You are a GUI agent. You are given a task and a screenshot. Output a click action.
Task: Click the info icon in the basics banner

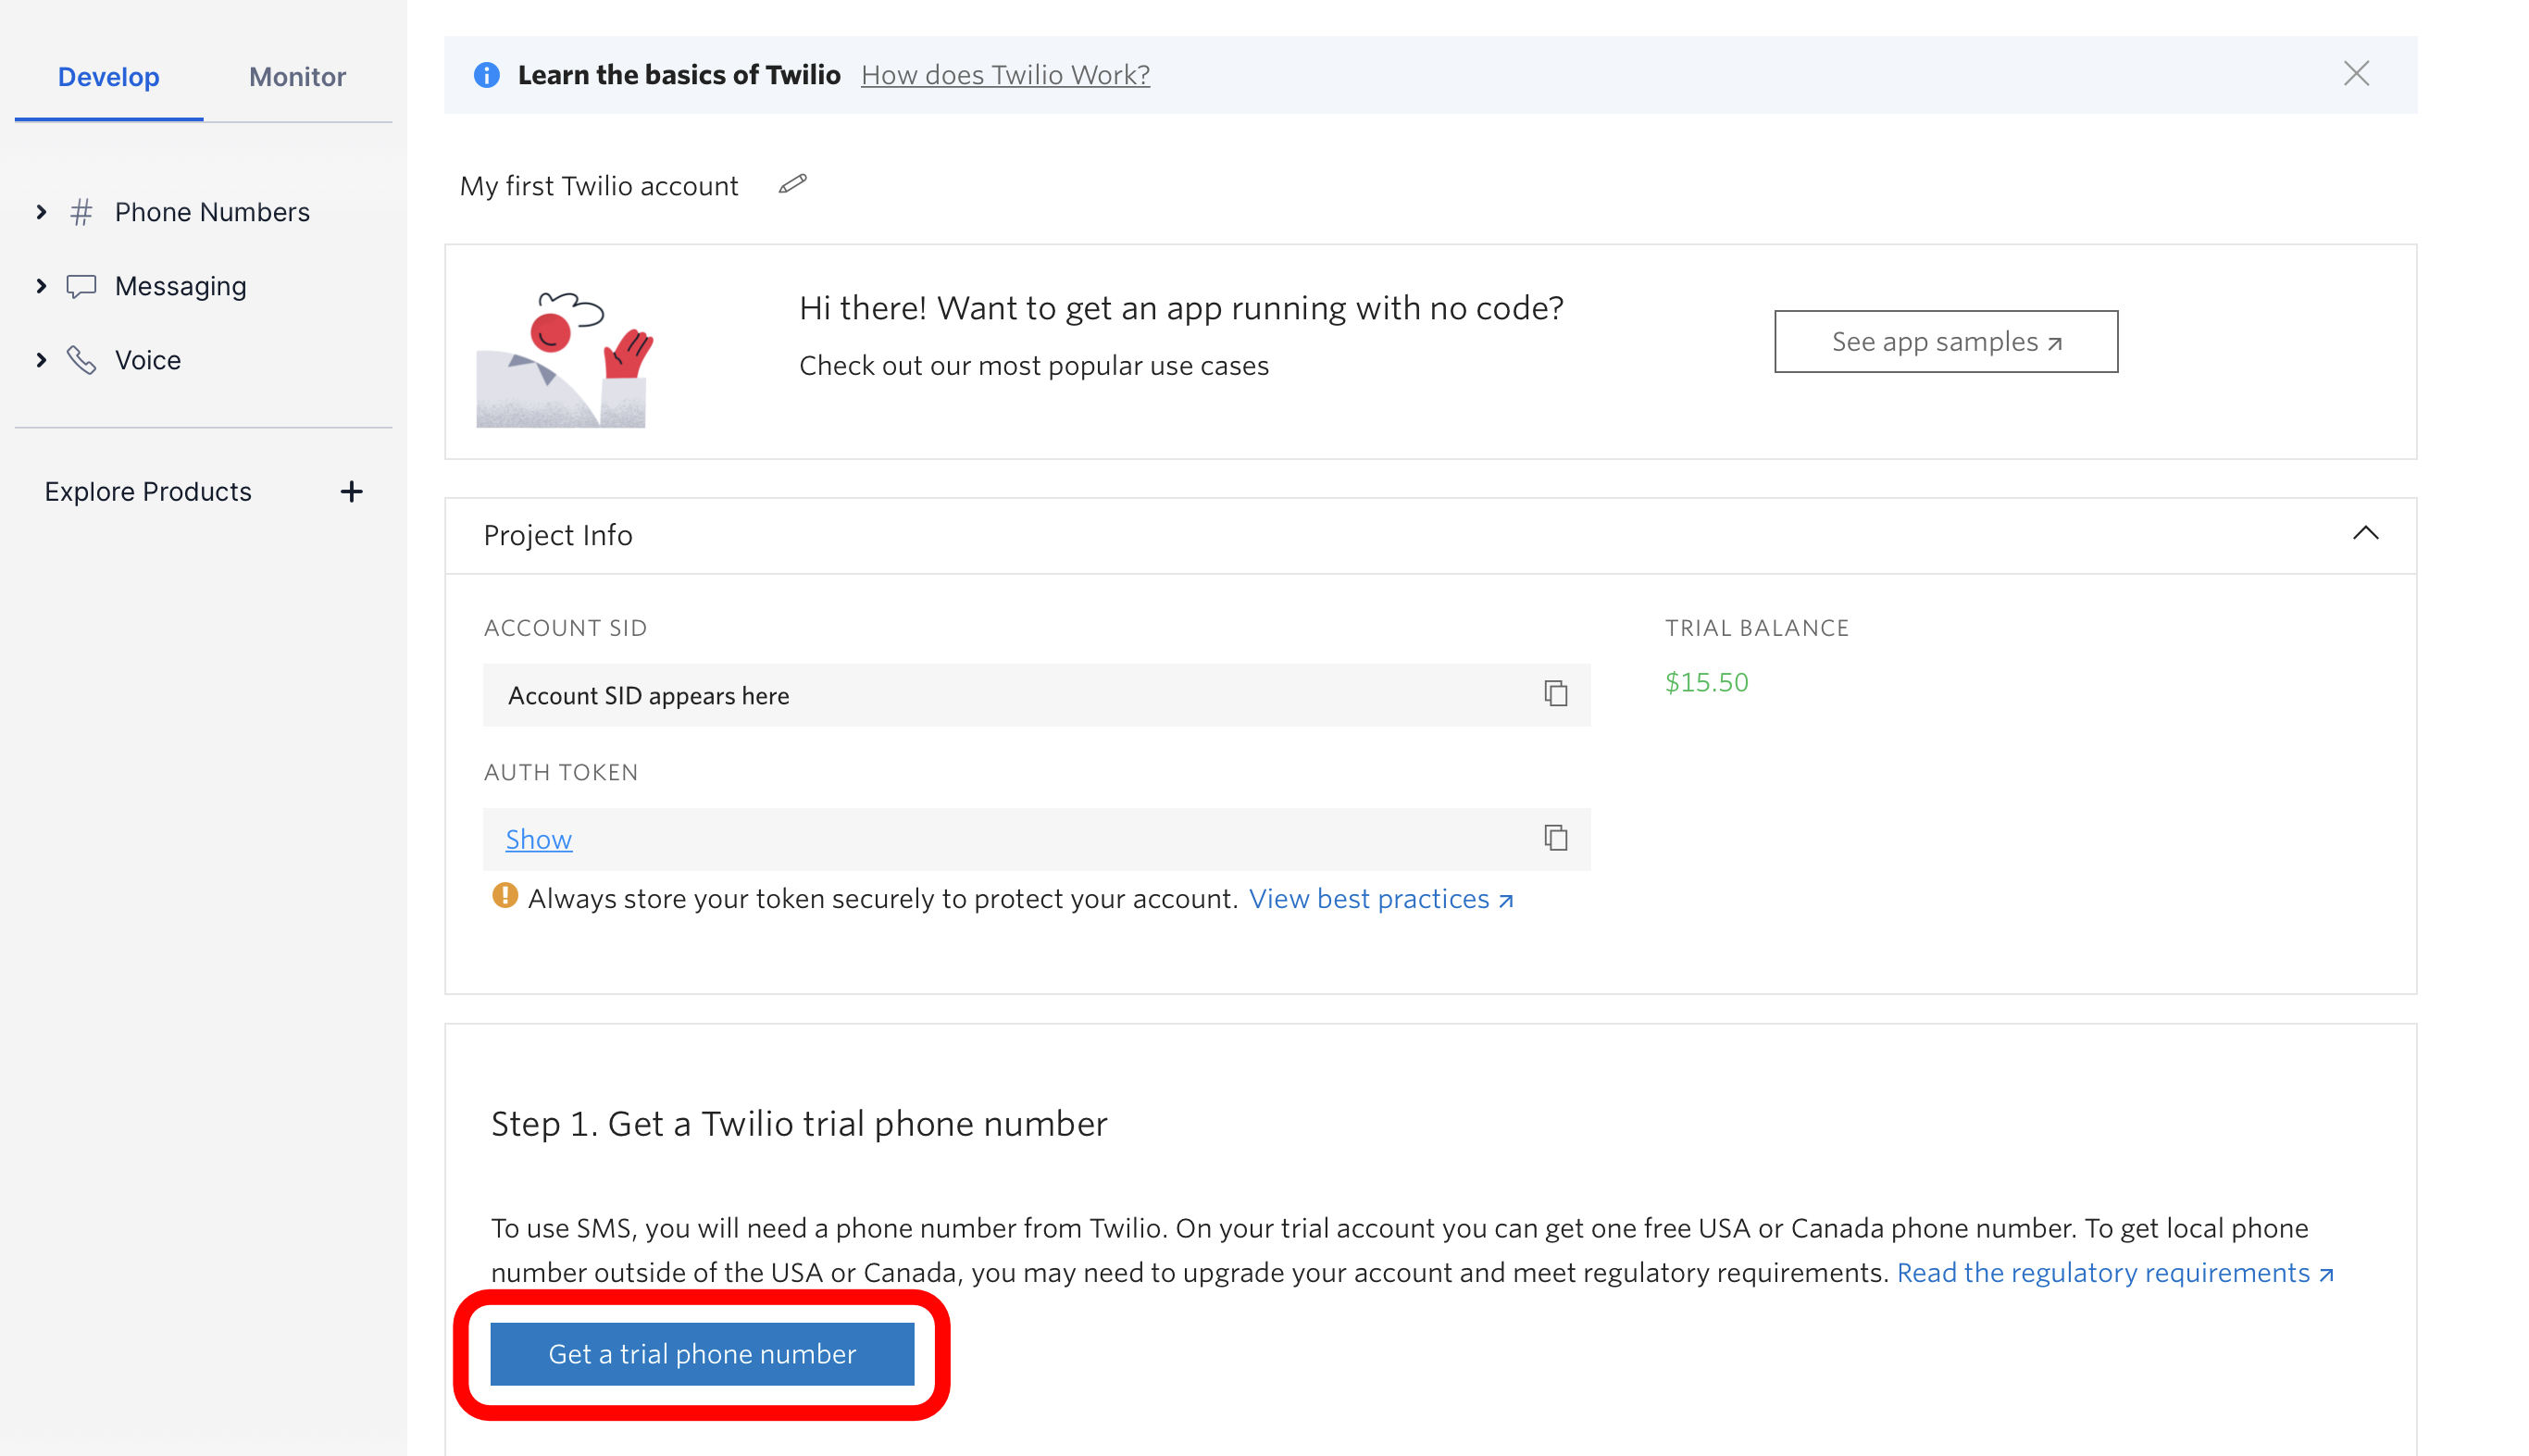[487, 74]
